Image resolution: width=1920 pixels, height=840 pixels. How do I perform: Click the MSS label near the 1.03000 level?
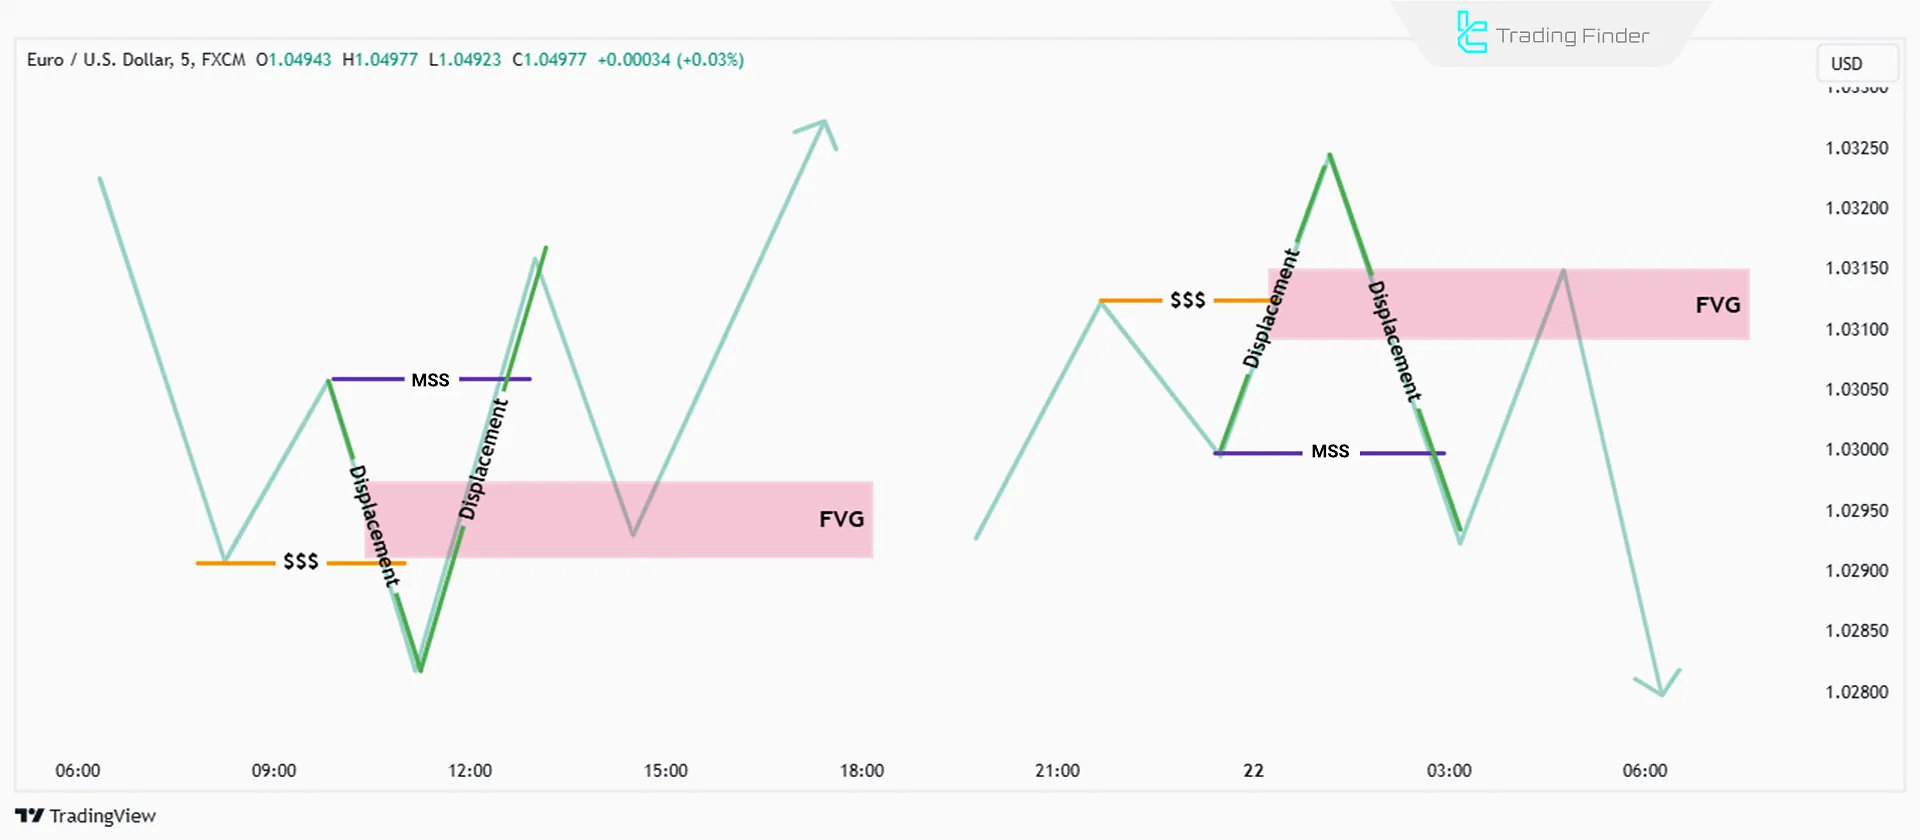[x=1330, y=452]
